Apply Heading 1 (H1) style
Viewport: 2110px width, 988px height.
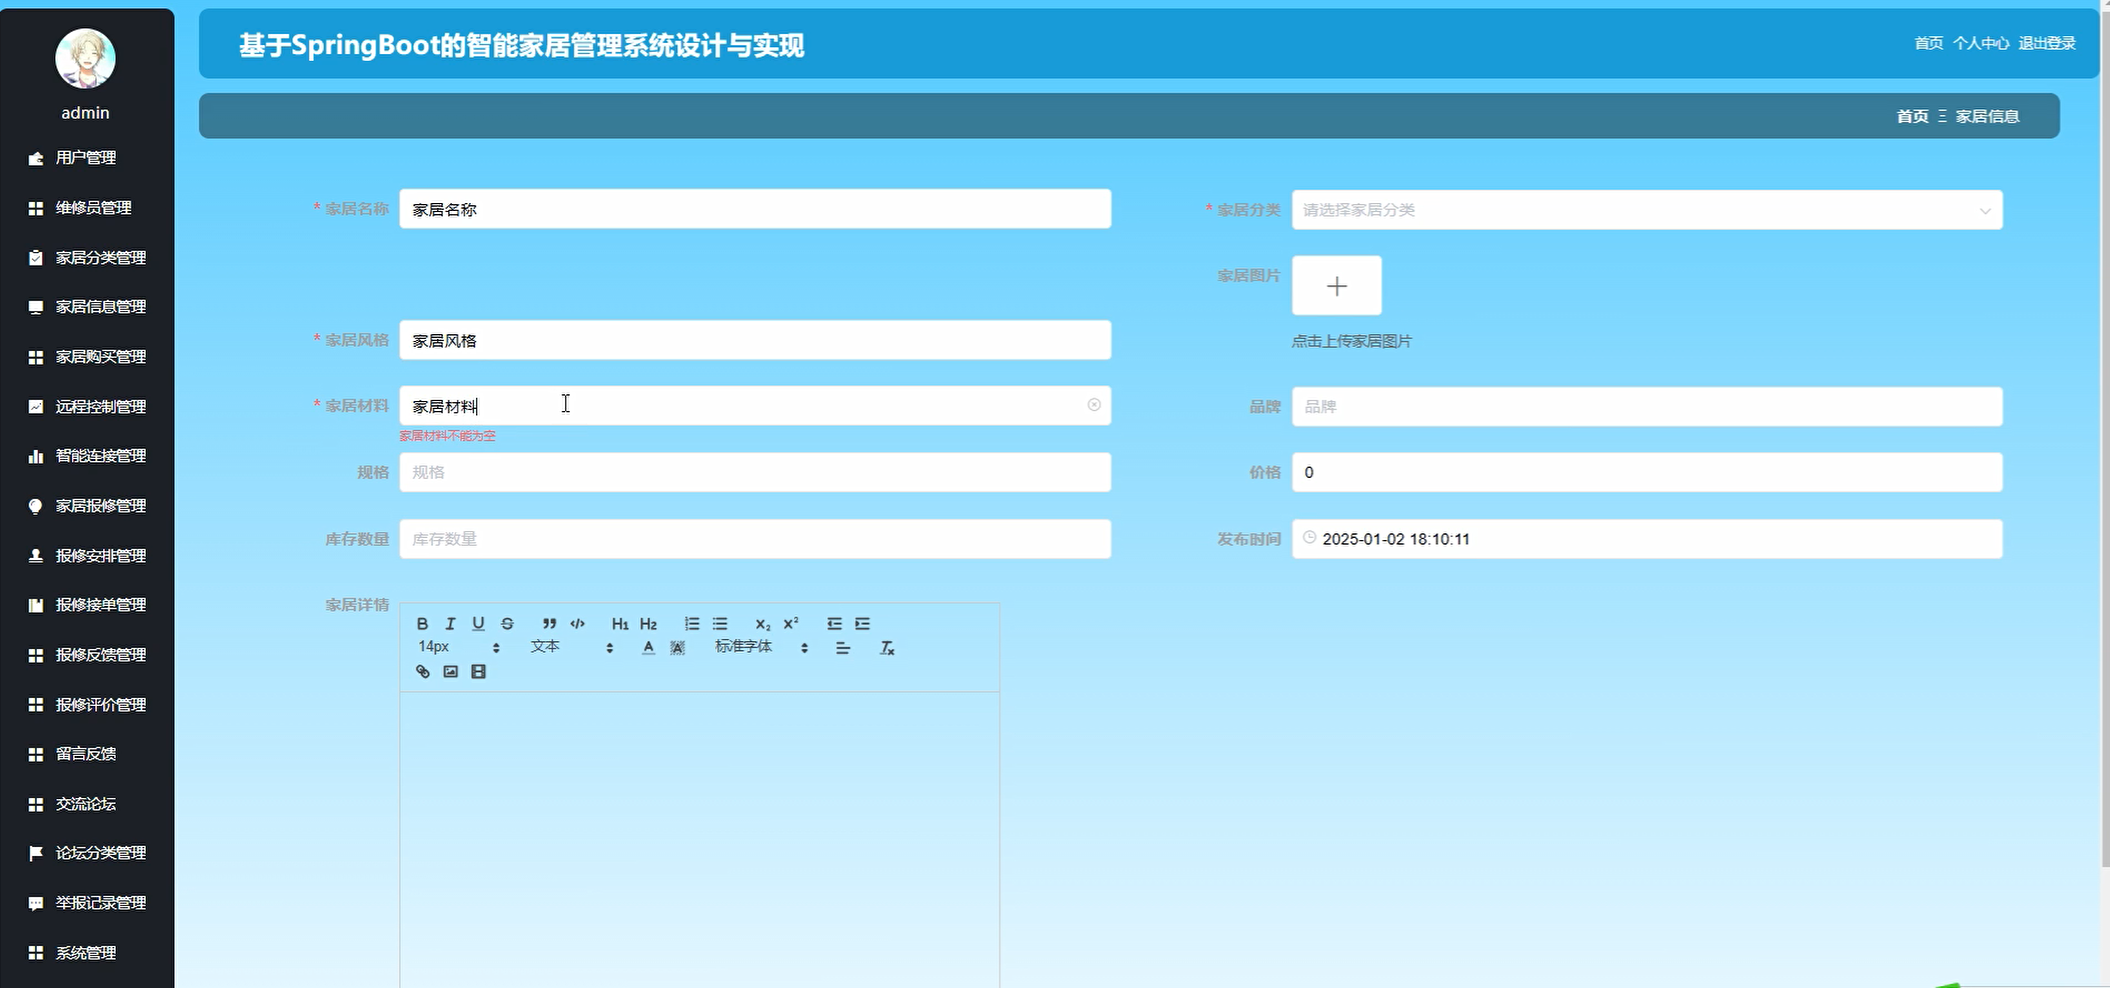[620, 623]
